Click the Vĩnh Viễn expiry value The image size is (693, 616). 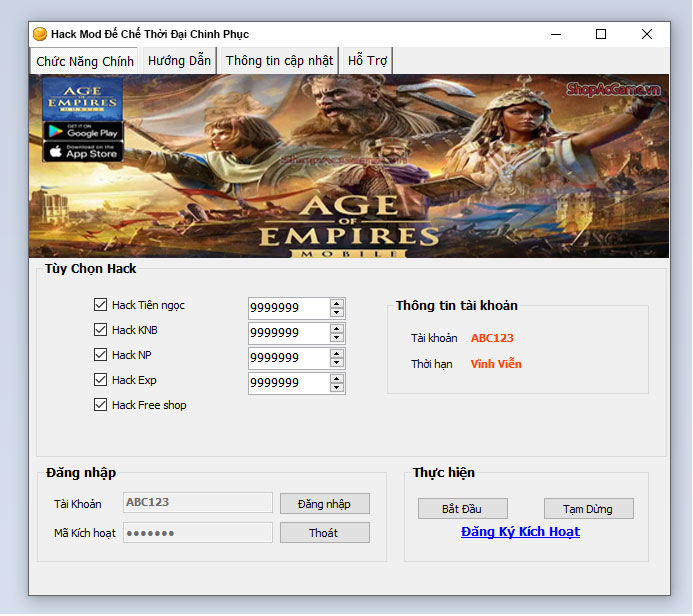496,364
